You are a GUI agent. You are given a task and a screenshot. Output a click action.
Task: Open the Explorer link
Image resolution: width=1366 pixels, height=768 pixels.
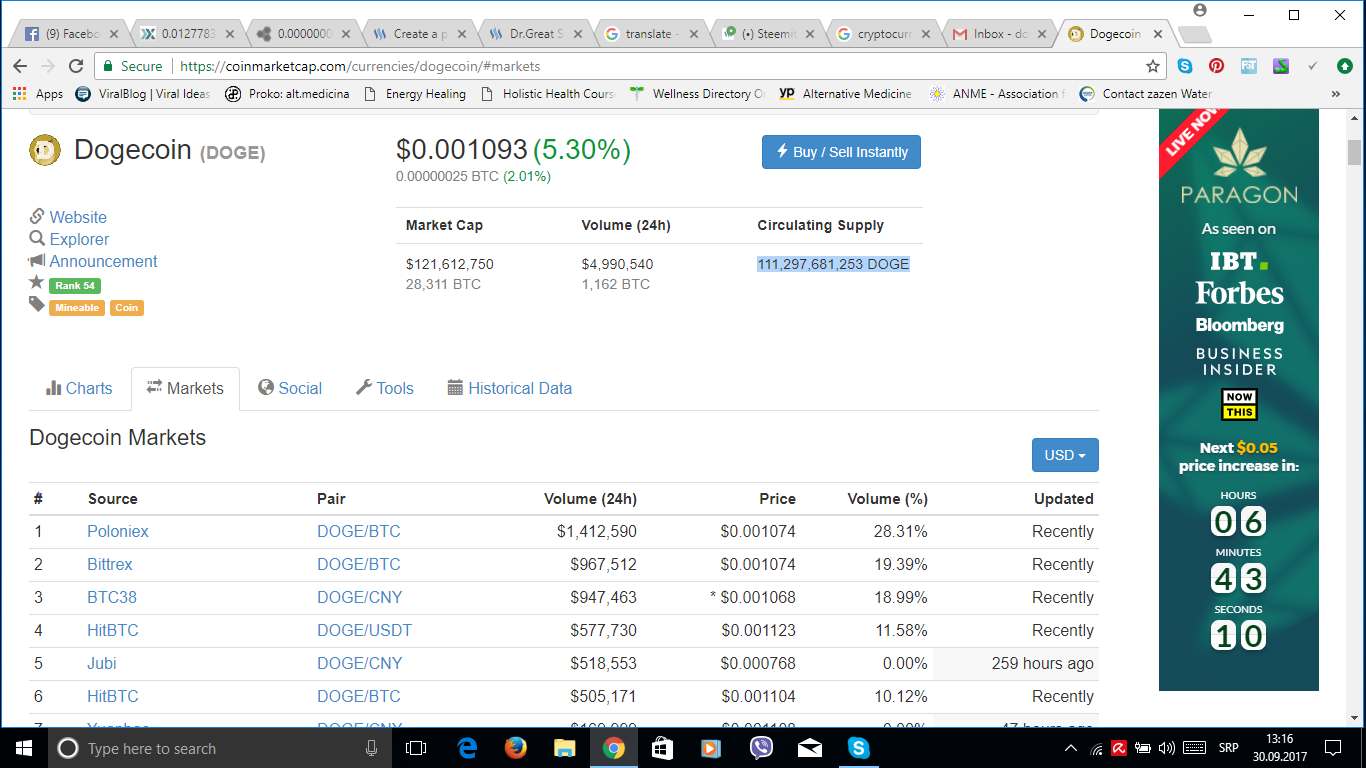pos(79,239)
